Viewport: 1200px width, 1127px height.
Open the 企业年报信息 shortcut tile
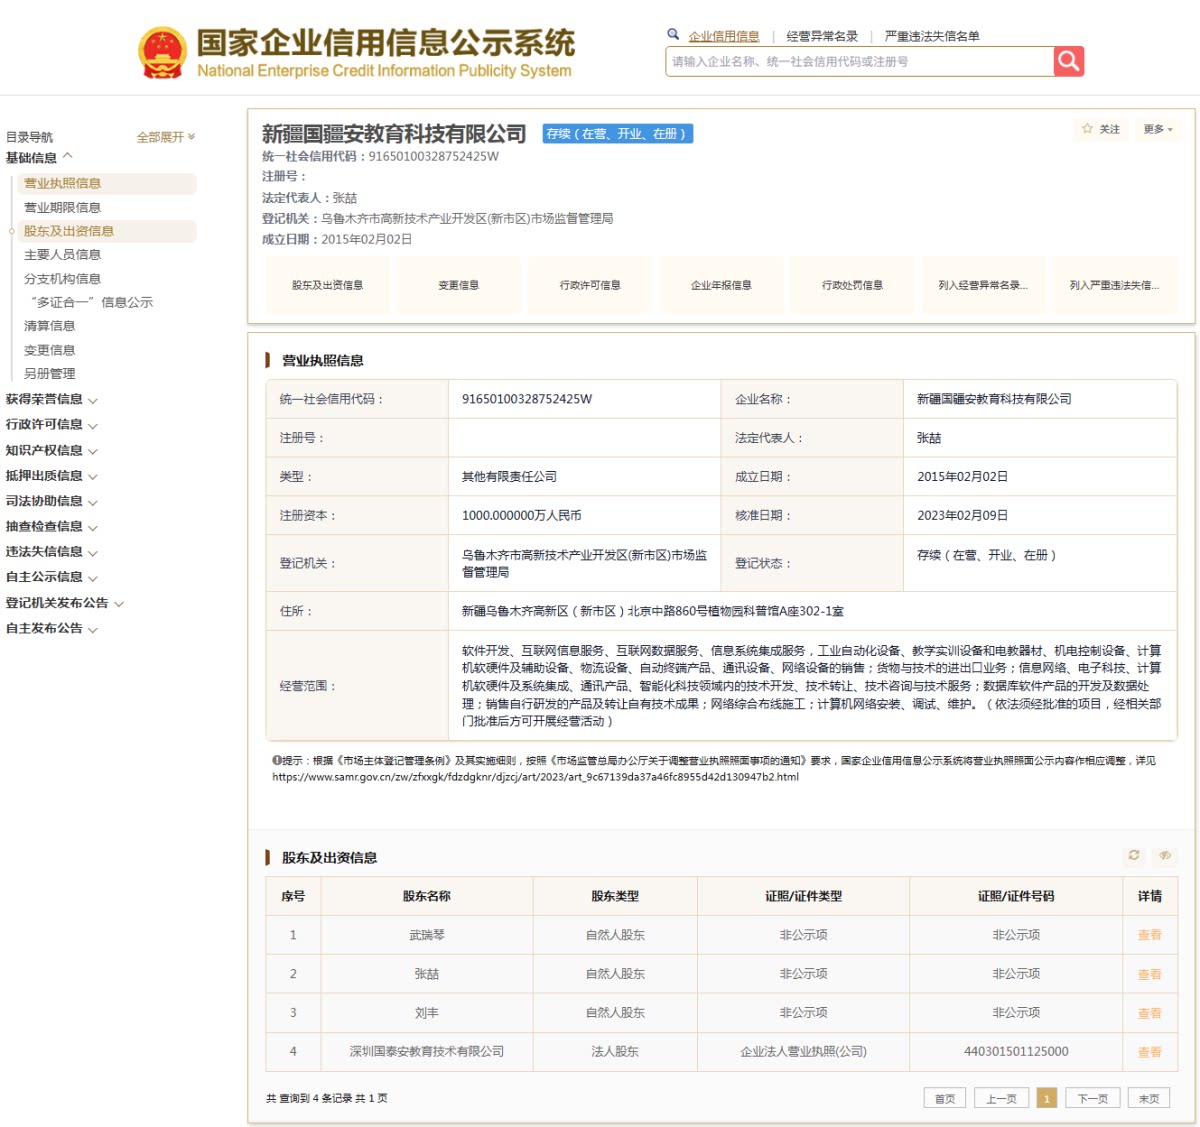(721, 285)
